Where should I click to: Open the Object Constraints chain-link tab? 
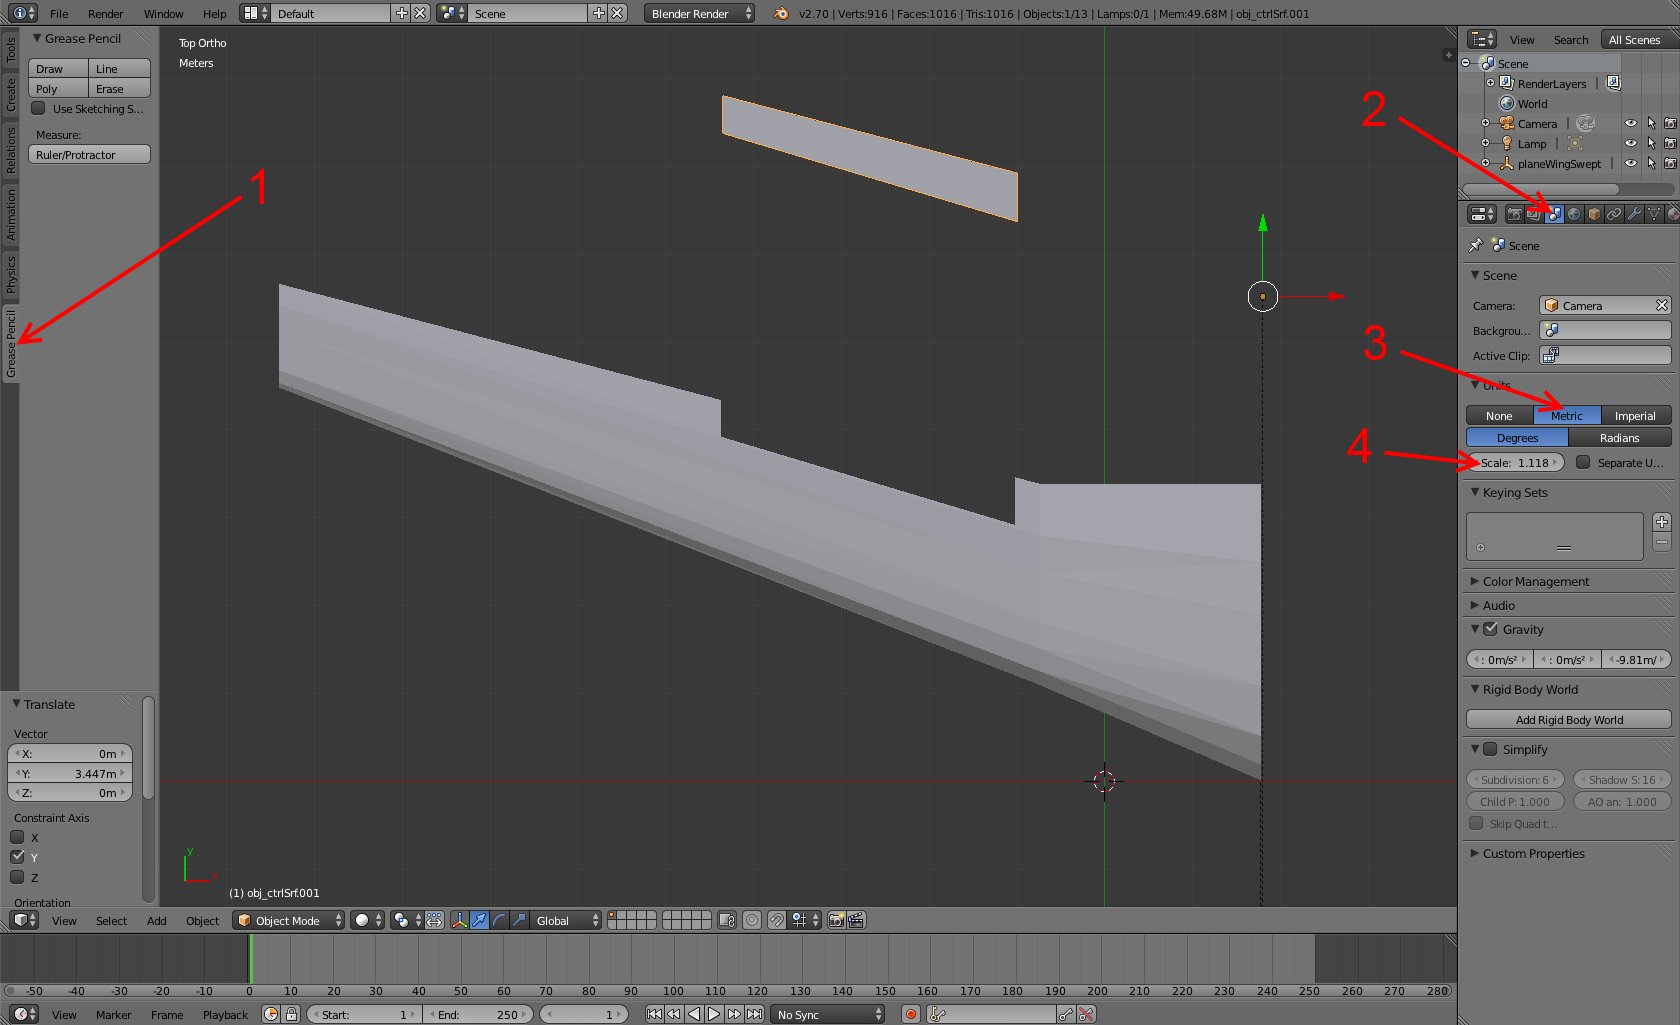[1614, 214]
